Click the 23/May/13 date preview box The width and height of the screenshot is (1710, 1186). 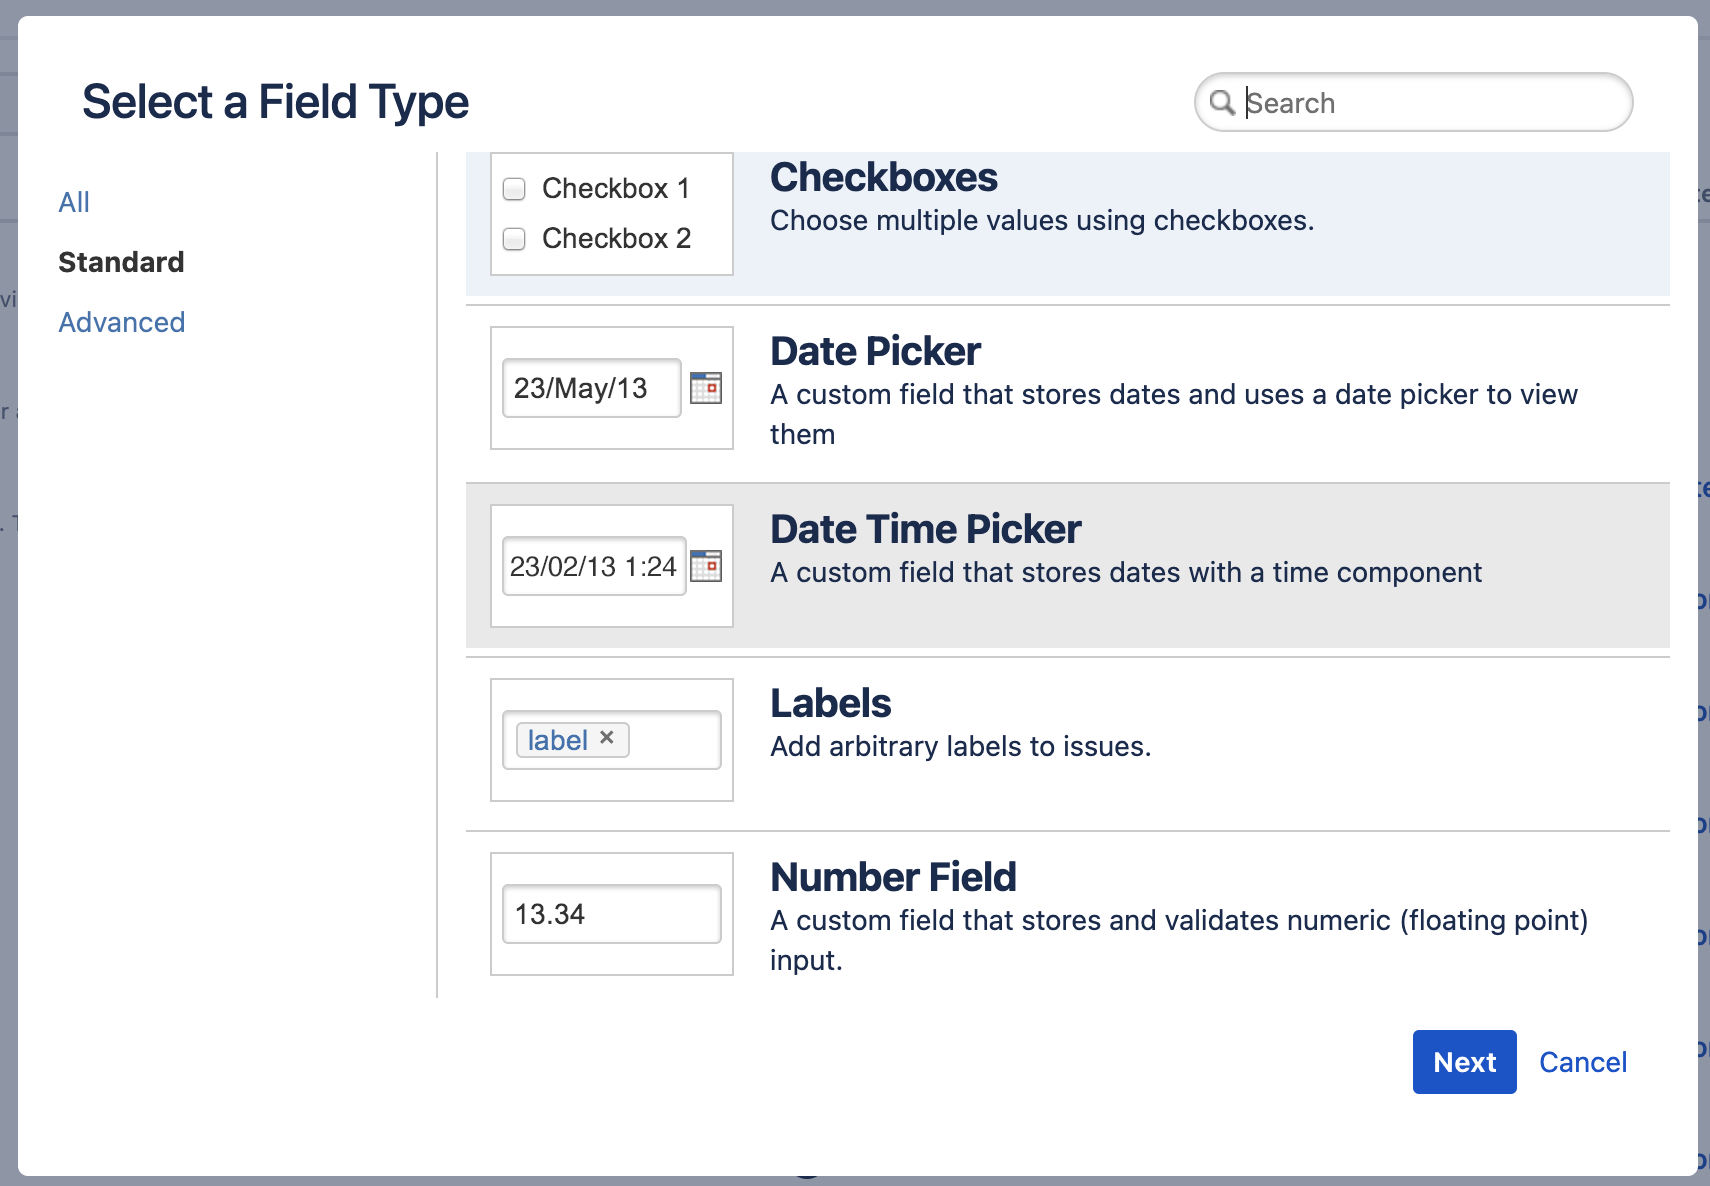coord(592,388)
